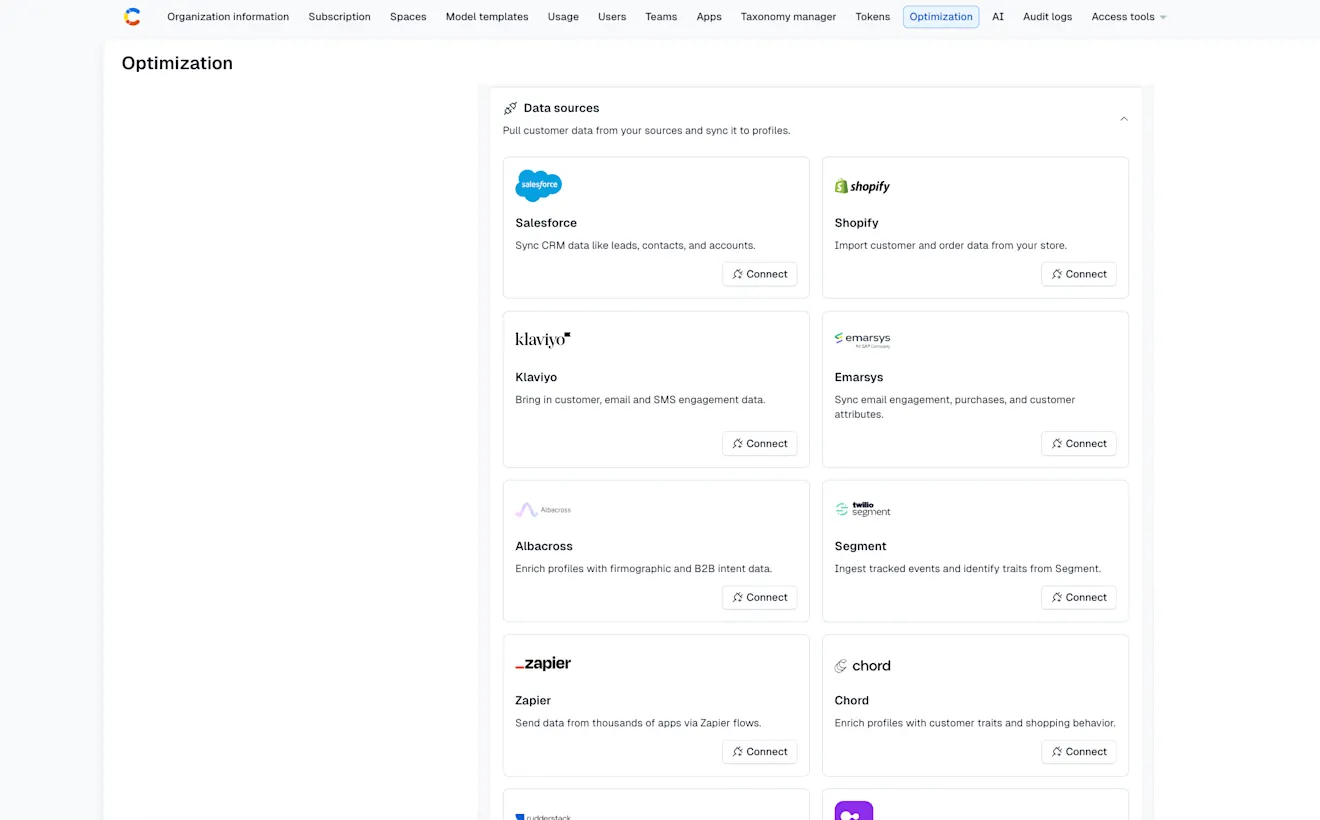Click the app logo in top-left corner
This screenshot has width=1320, height=820.
132,16
